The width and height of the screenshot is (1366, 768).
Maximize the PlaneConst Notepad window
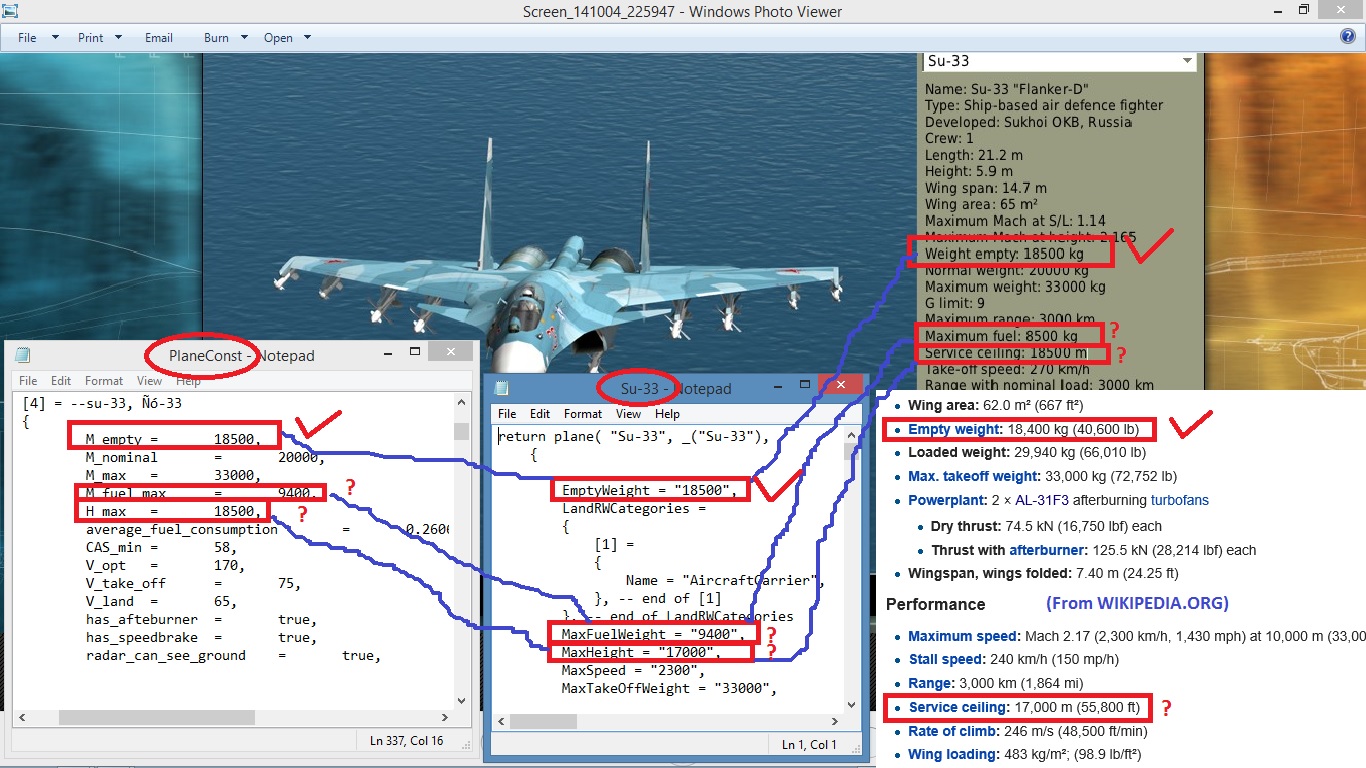point(415,352)
